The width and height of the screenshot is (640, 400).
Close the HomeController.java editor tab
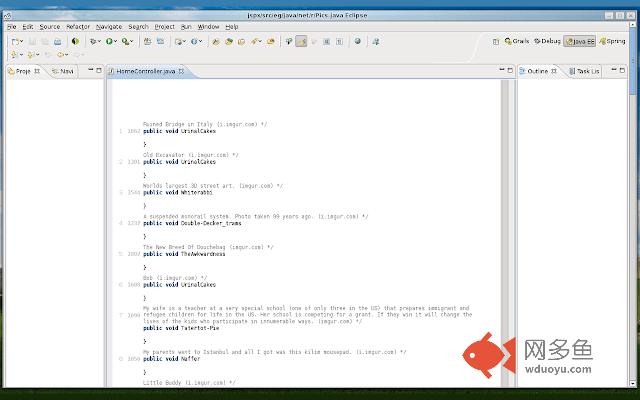pyautogui.click(x=181, y=71)
